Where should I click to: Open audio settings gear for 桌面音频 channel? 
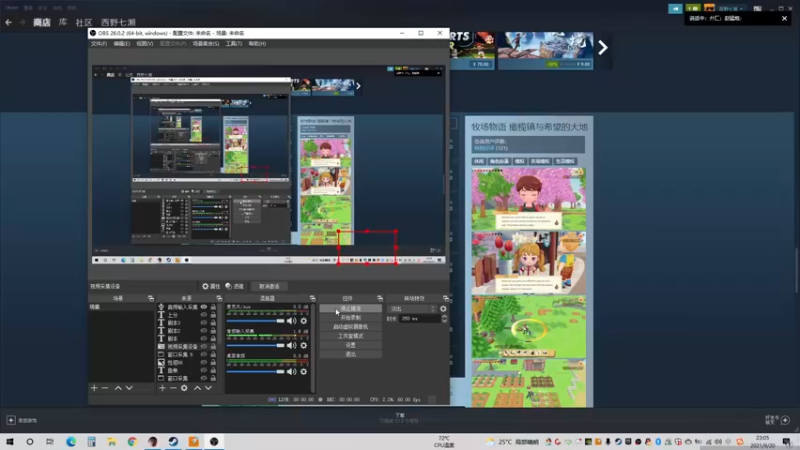click(x=304, y=371)
